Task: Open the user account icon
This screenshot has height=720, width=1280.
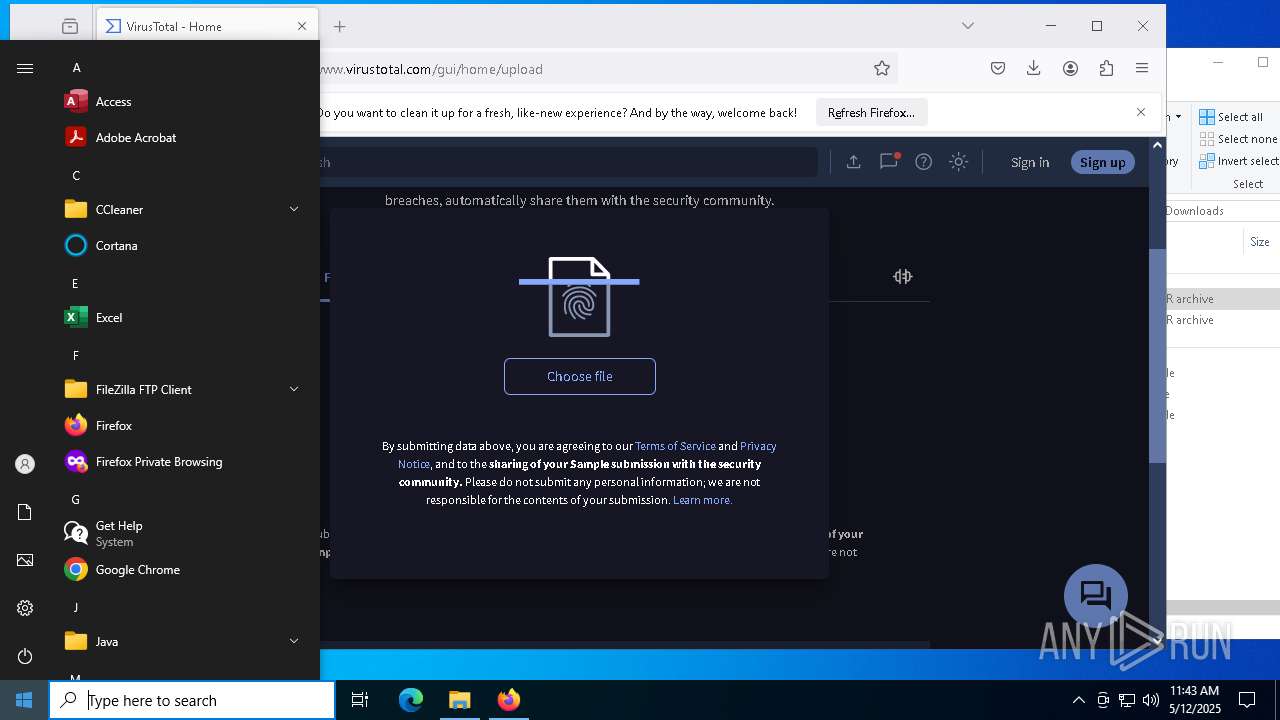Action: [x=25, y=464]
